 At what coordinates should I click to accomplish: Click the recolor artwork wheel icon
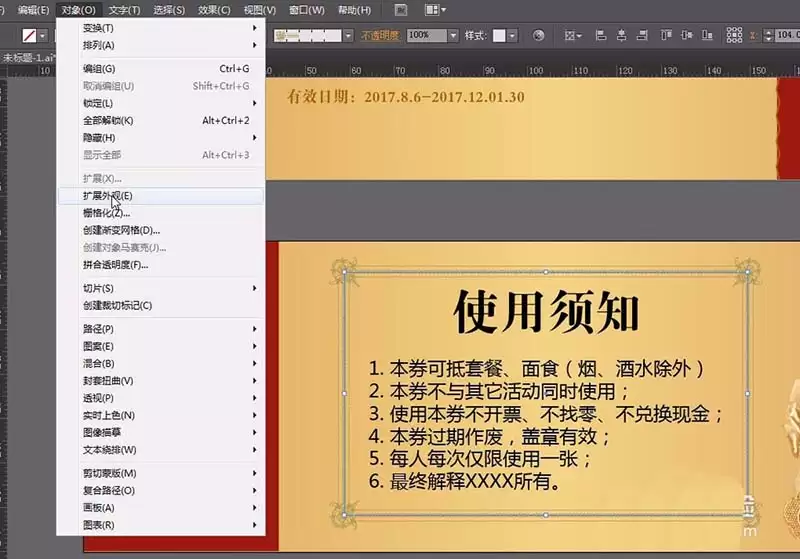click(538, 35)
